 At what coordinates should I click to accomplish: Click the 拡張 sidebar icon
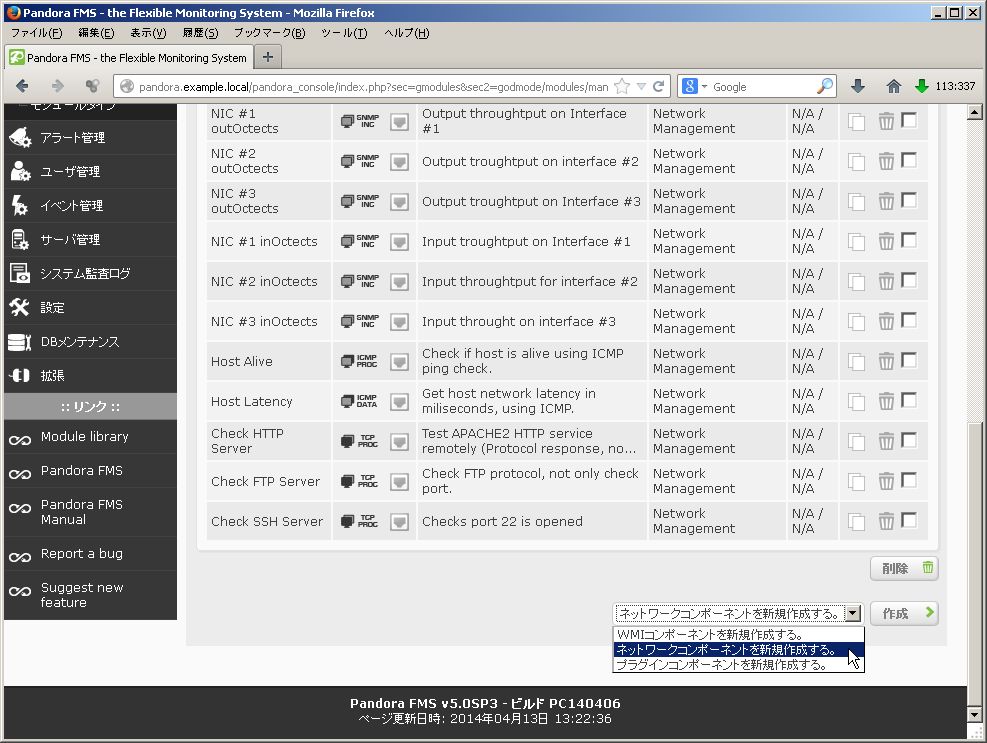(x=20, y=375)
